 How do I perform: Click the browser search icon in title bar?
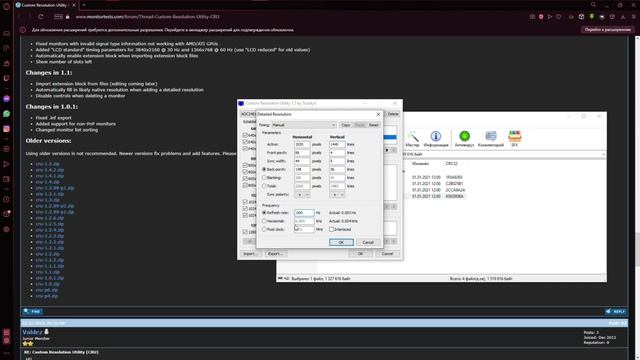593,5
